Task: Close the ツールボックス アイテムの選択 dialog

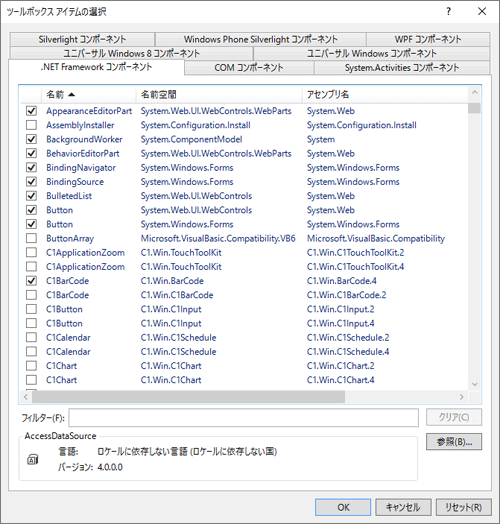Action: [x=482, y=11]
